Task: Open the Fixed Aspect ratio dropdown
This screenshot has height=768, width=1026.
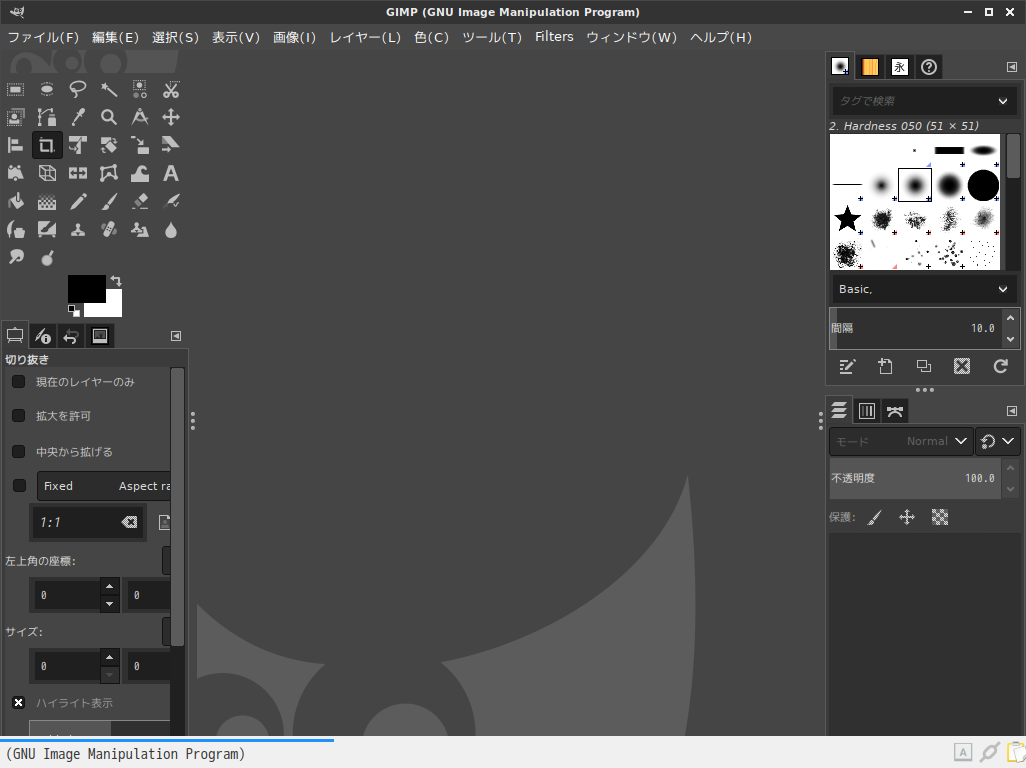Action: pyautogui.click(x=104, y=486)
